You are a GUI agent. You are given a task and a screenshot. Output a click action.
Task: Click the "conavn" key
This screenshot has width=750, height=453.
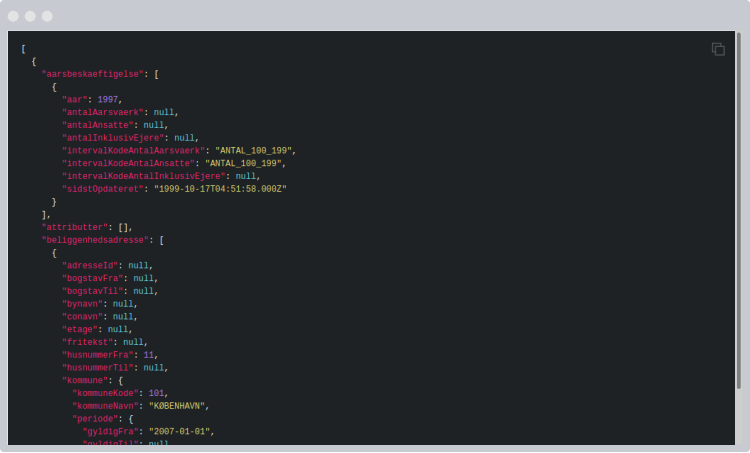[x=82, y=317]
